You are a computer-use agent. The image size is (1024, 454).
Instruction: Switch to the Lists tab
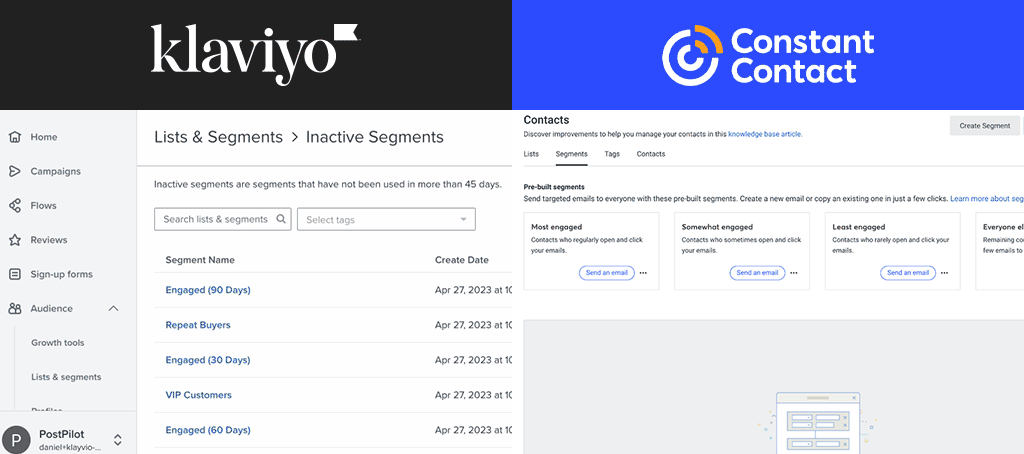click(531, 154)
